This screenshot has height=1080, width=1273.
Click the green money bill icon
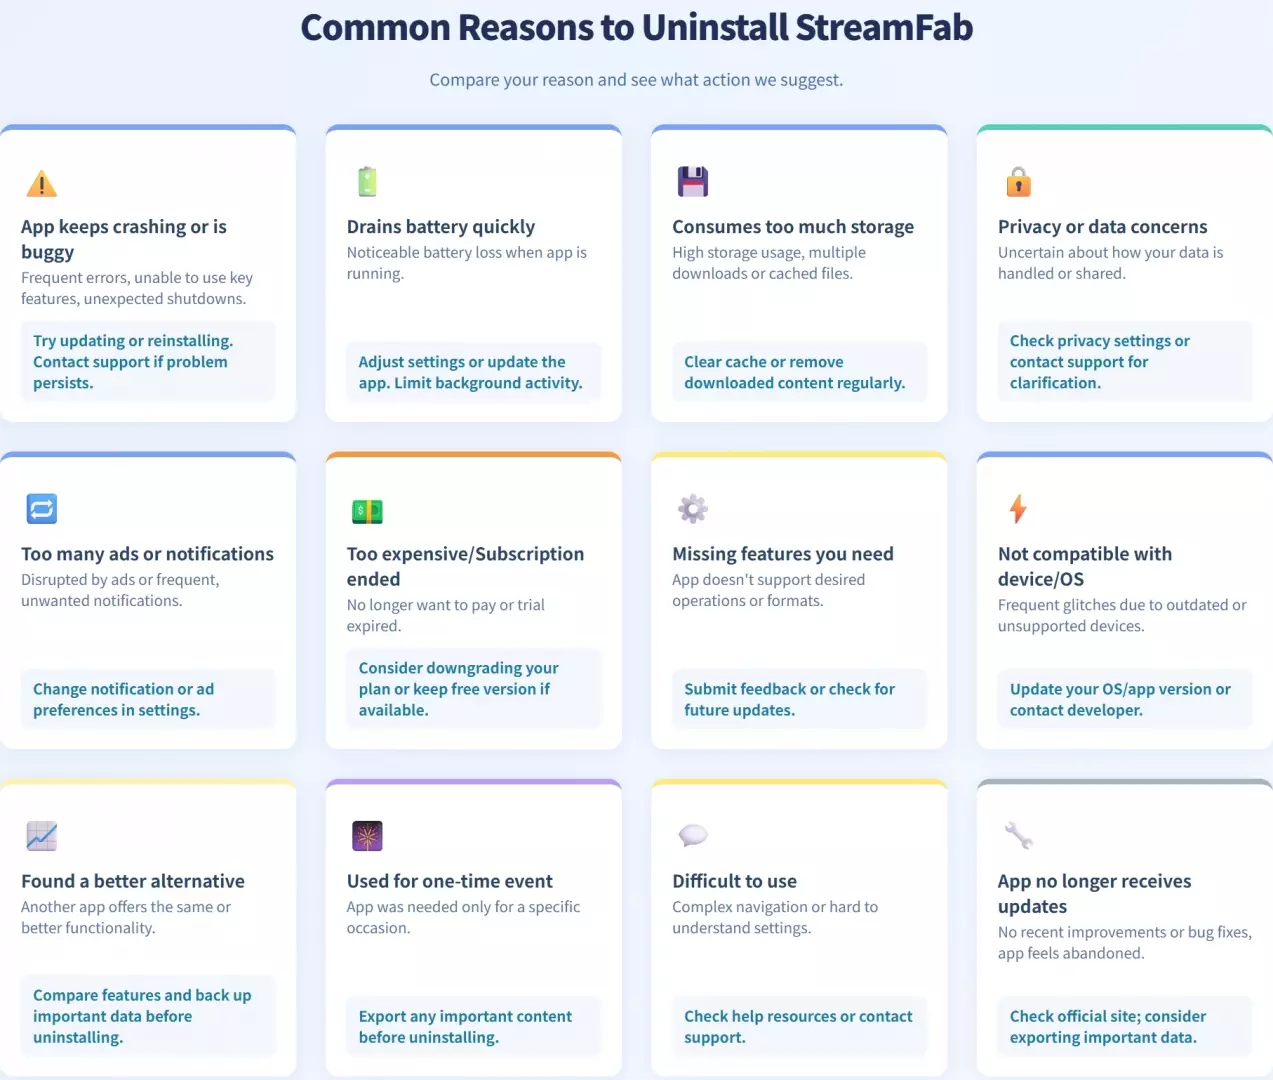(x=367, y=511)
